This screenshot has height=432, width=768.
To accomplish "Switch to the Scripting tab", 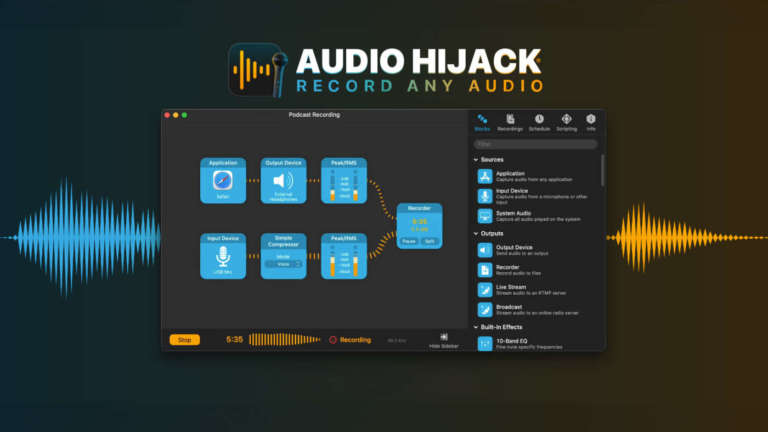I will pyautogui.click(x=566, y=122).
